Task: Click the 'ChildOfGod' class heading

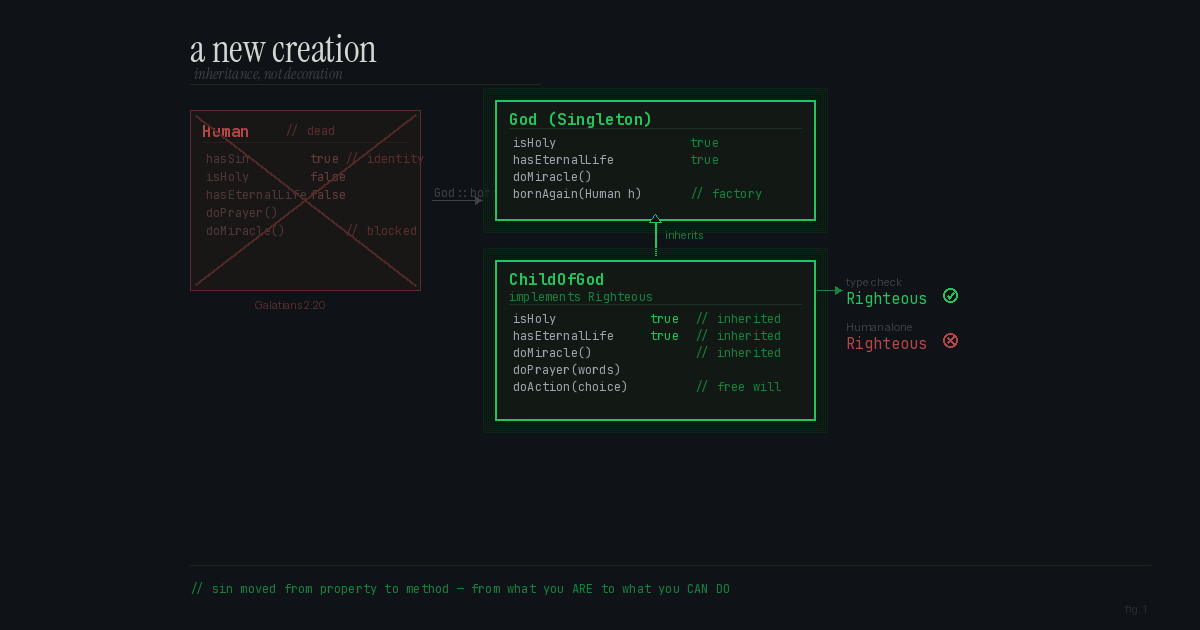Action: pyautogui.click(x=556, y=279)
